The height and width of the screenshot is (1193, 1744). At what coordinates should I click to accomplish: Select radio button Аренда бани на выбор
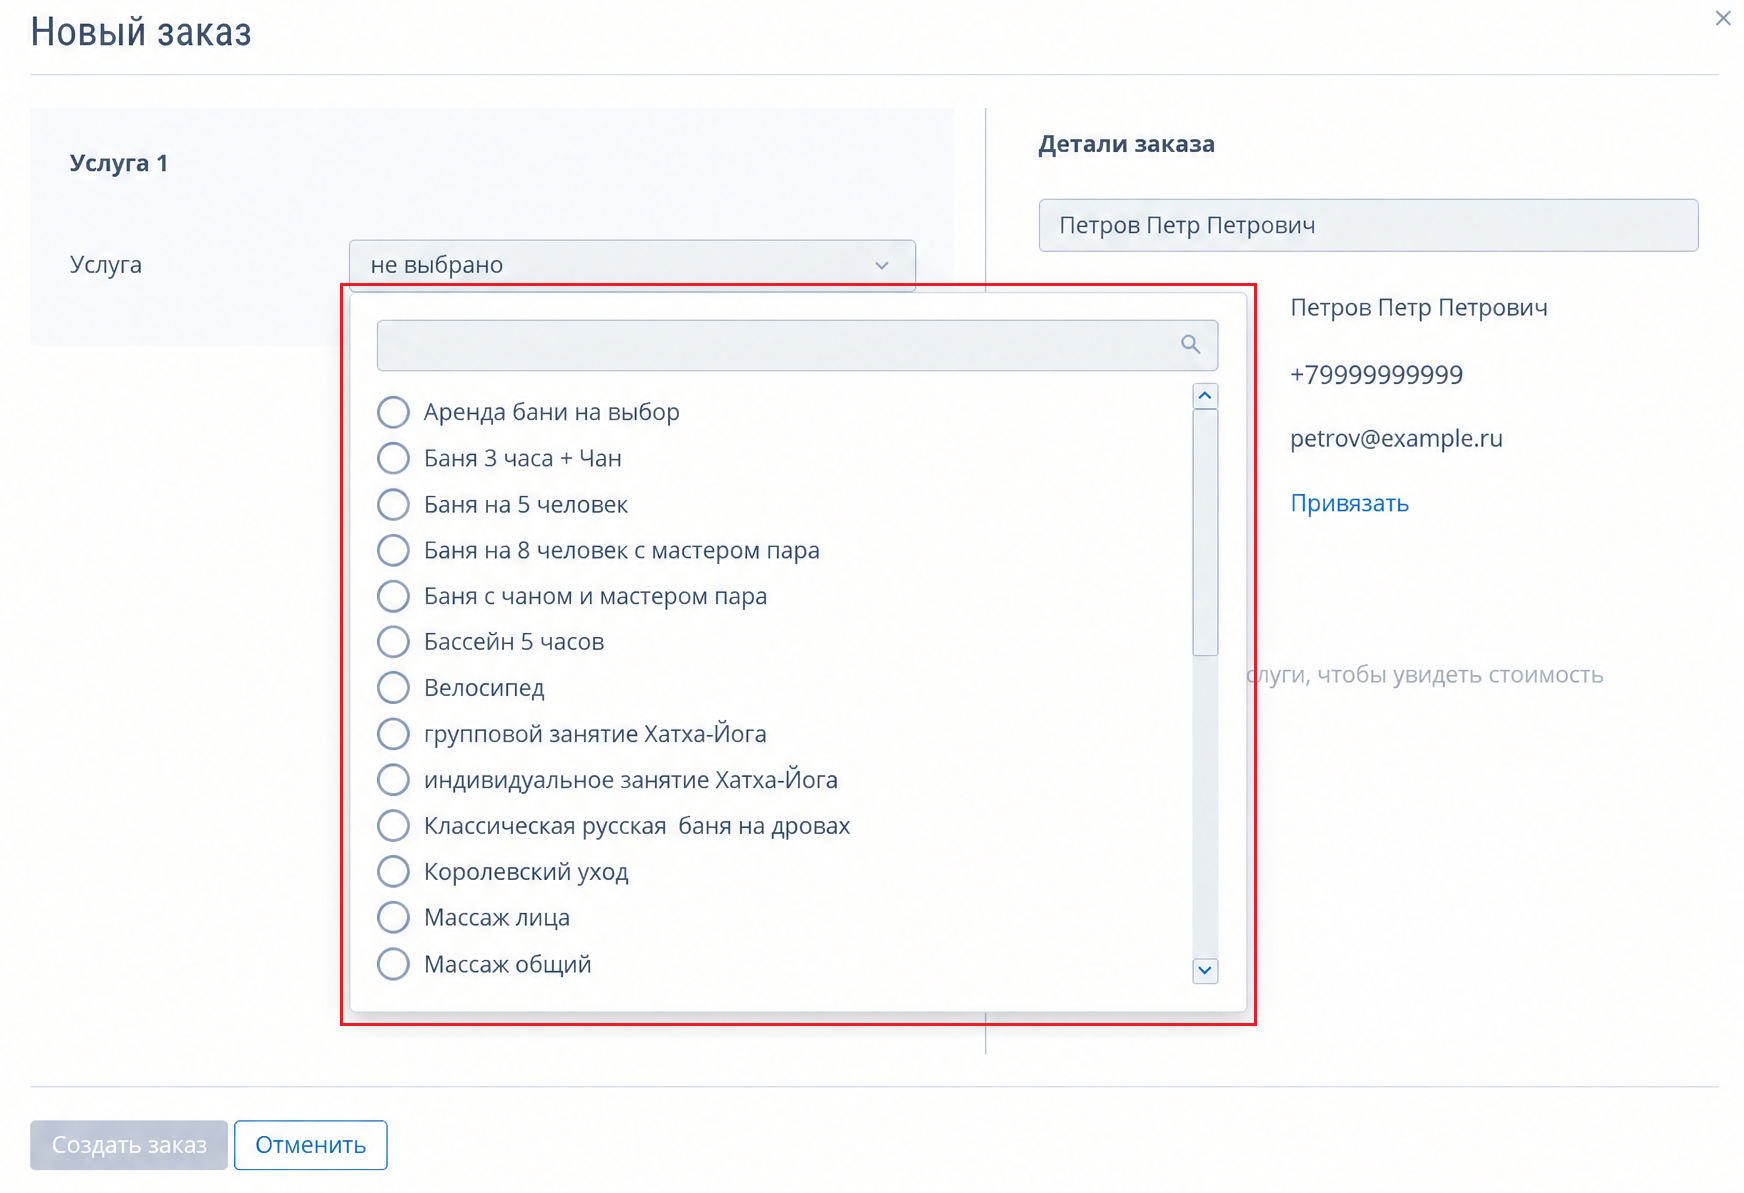click(393, 412)
